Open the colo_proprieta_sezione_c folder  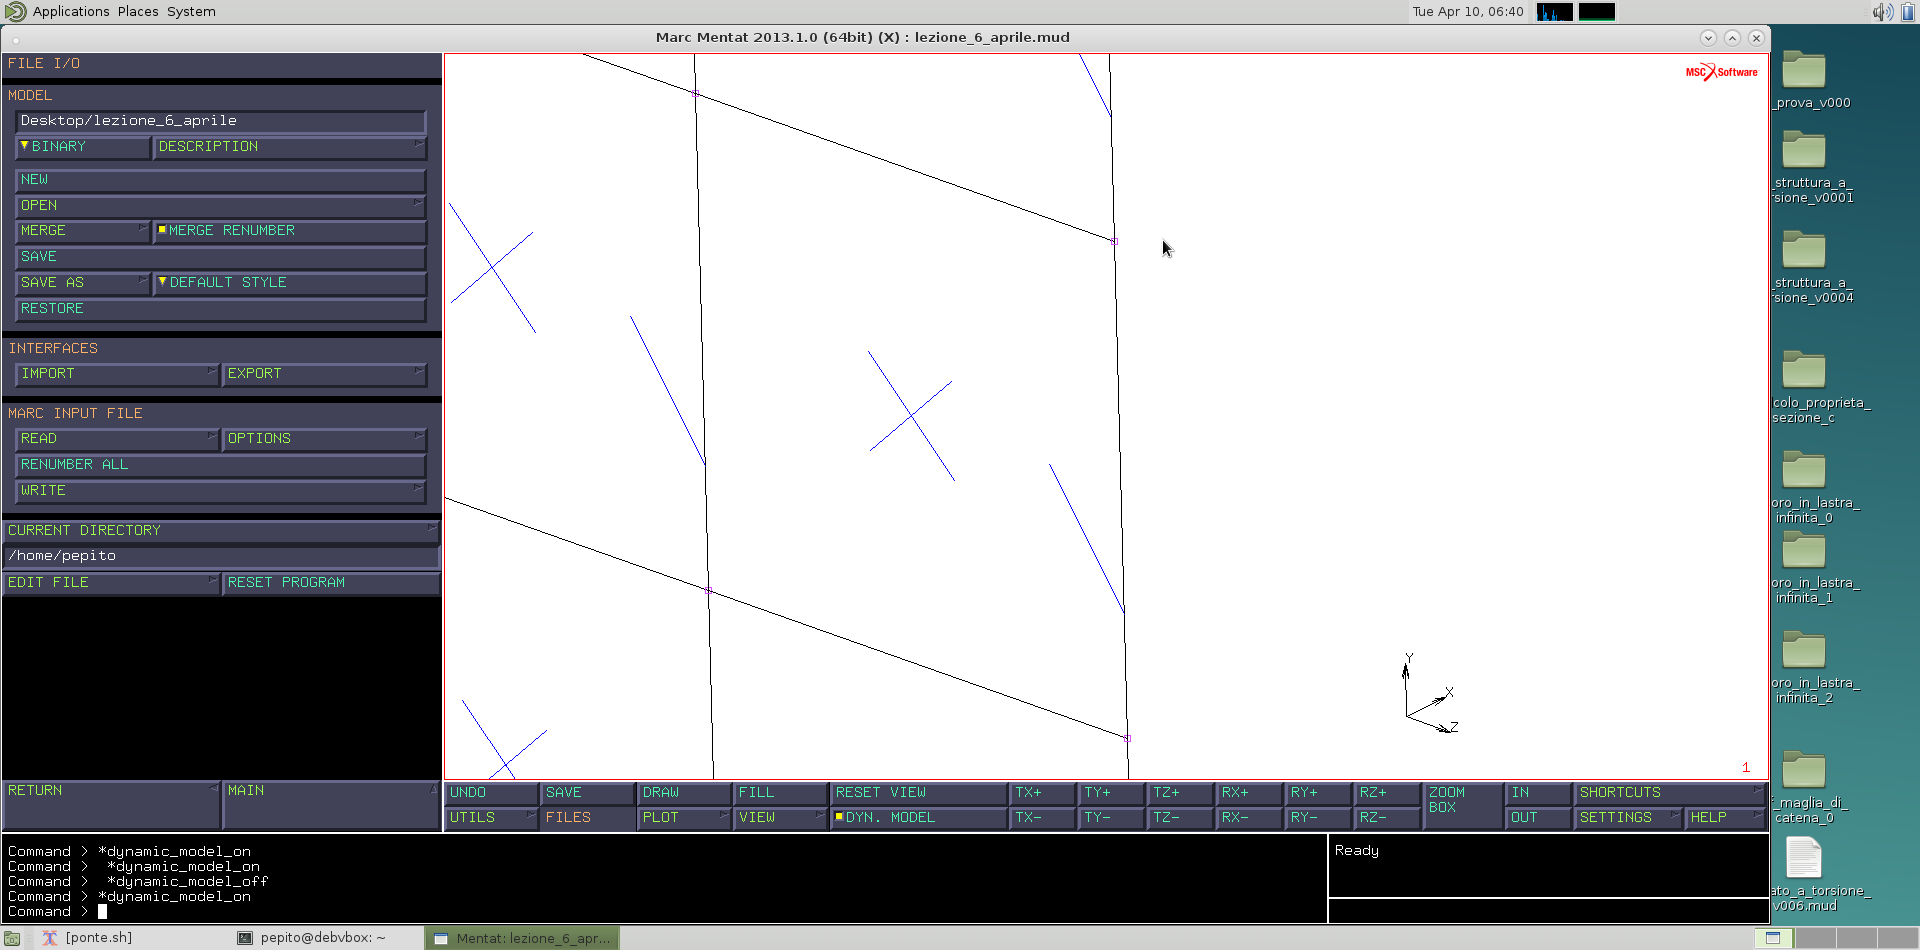pyautogui.click(x=1804, y=370)
